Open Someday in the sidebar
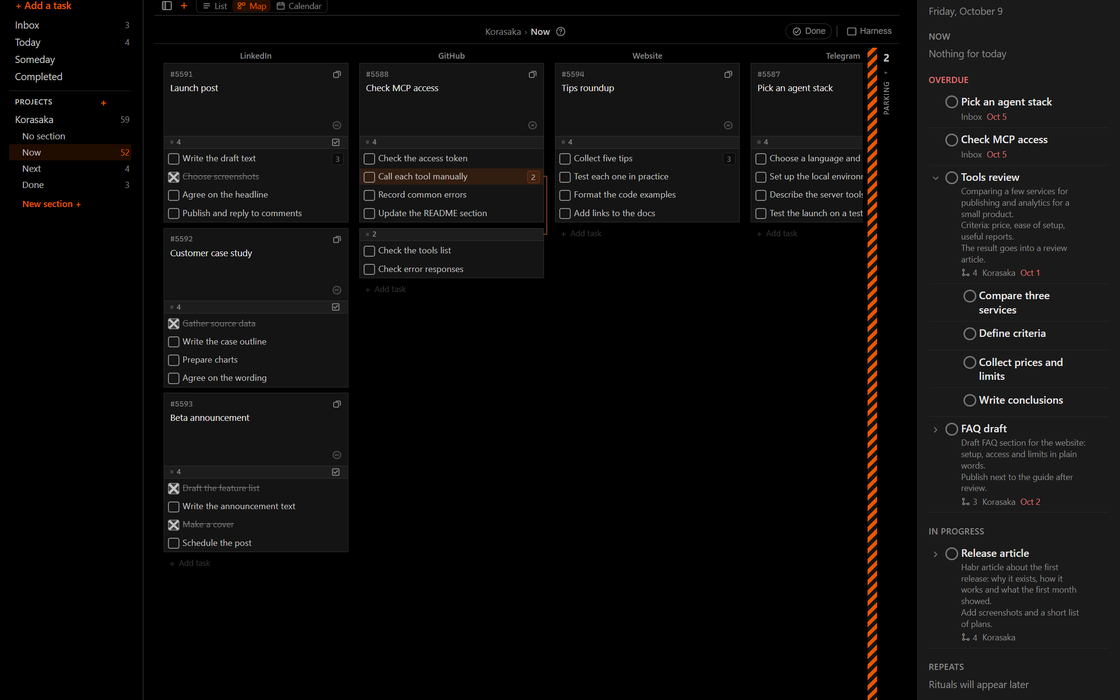The image size is (1120, 700). (71, 59)
